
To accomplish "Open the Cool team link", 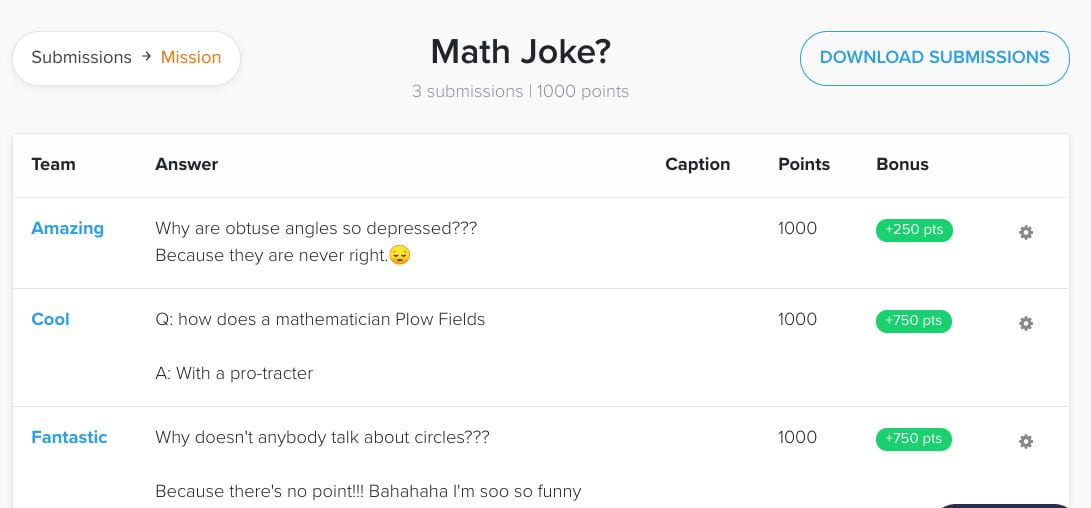I will click(x=50, y=319).
